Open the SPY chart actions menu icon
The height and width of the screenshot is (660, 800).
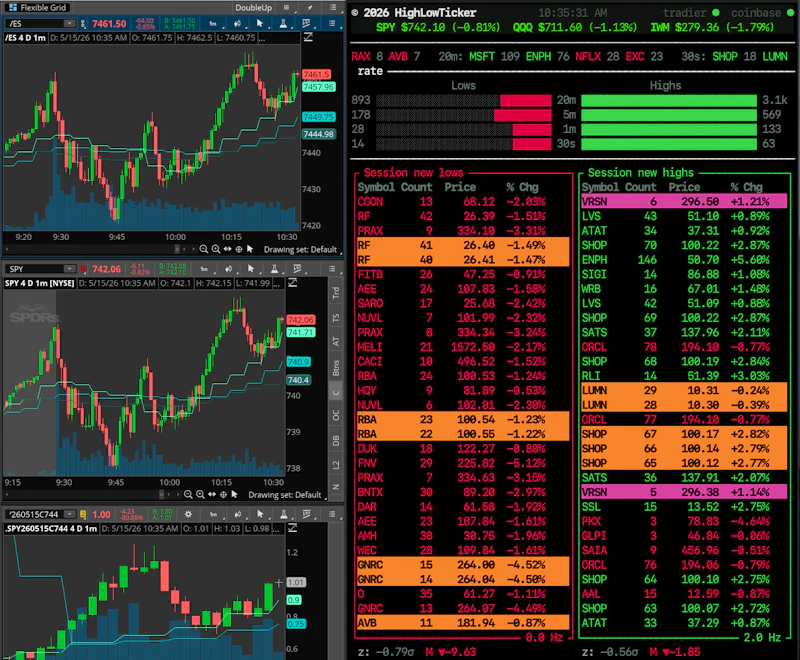[x=332, y=269]
